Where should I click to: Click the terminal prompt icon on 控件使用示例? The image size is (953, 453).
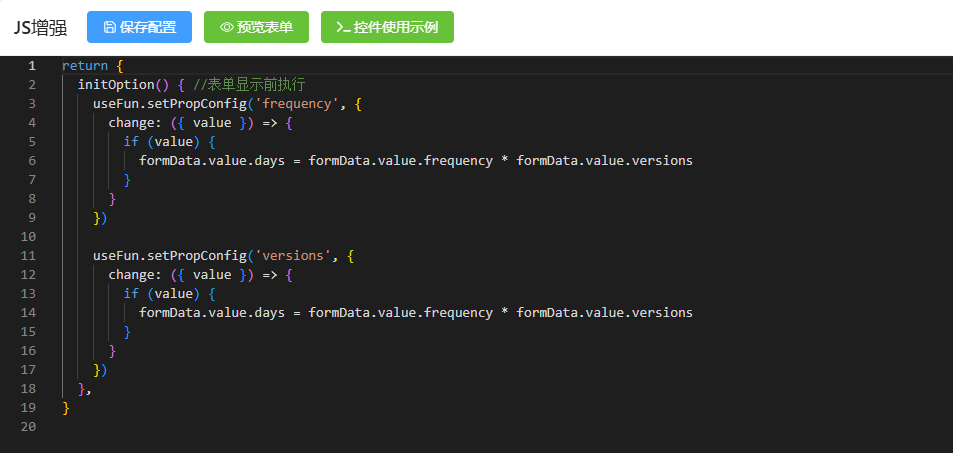click(342, 28)
